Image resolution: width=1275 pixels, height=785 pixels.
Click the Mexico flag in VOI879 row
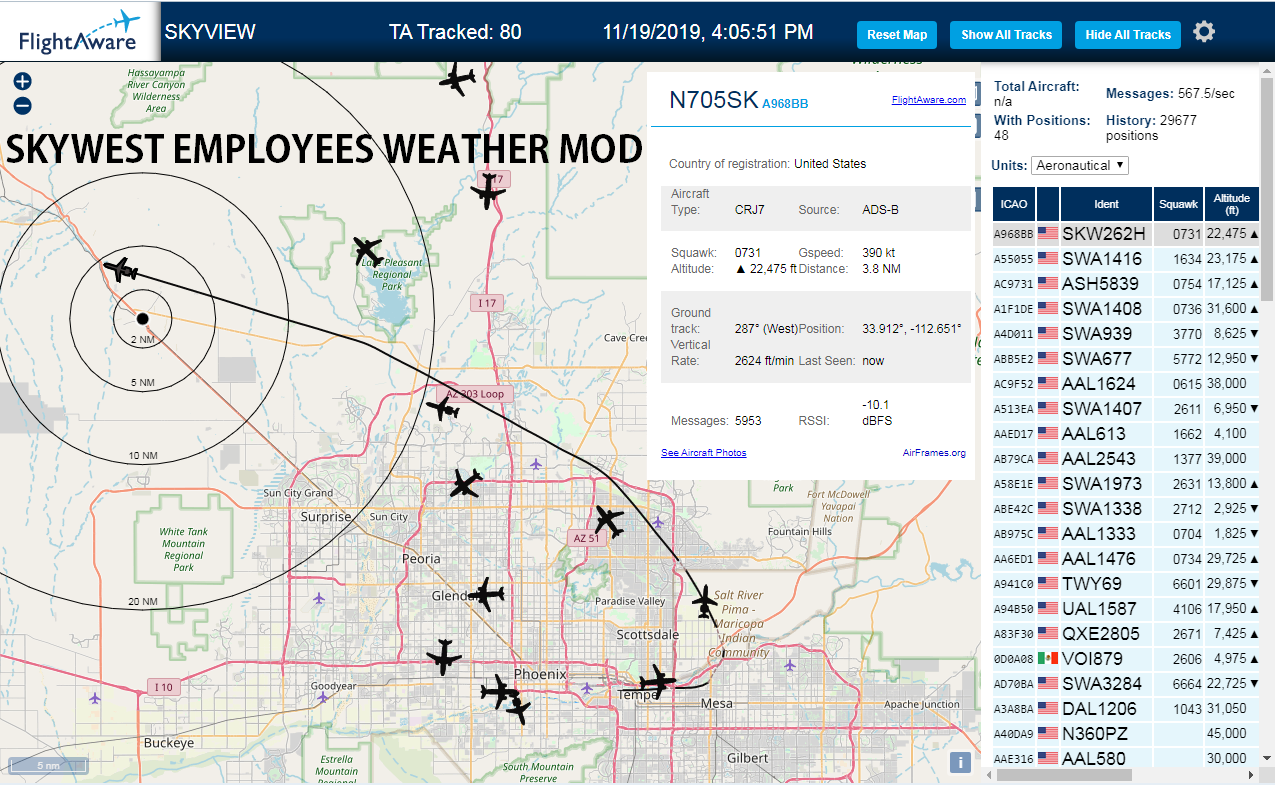point(1048,659)
